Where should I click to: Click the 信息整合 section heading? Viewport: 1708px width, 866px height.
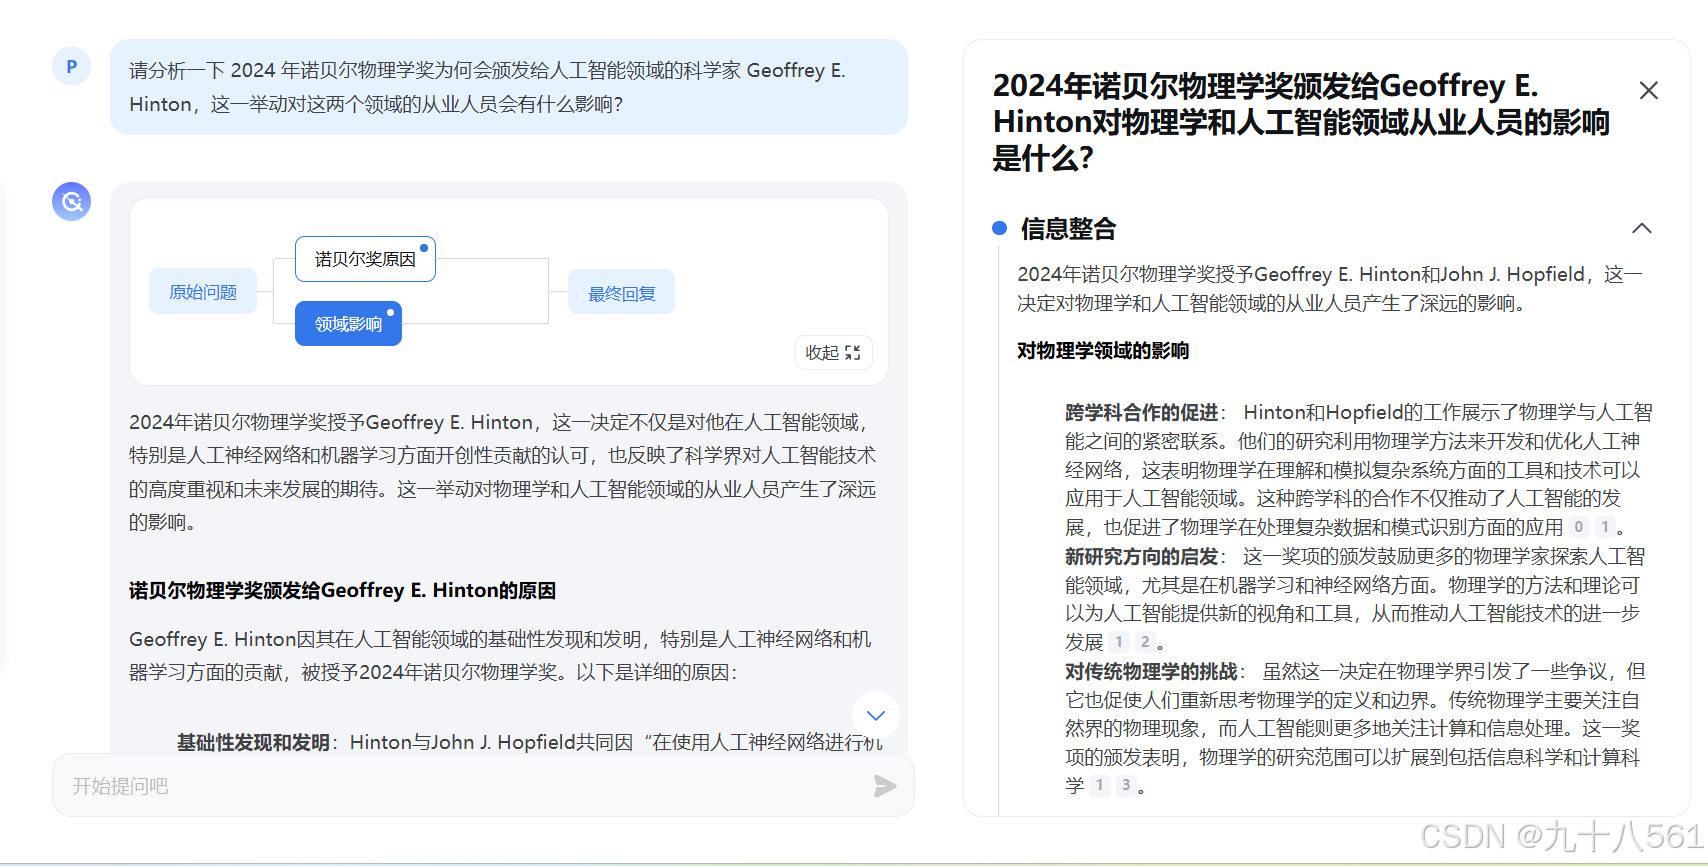pos(1068,229)
